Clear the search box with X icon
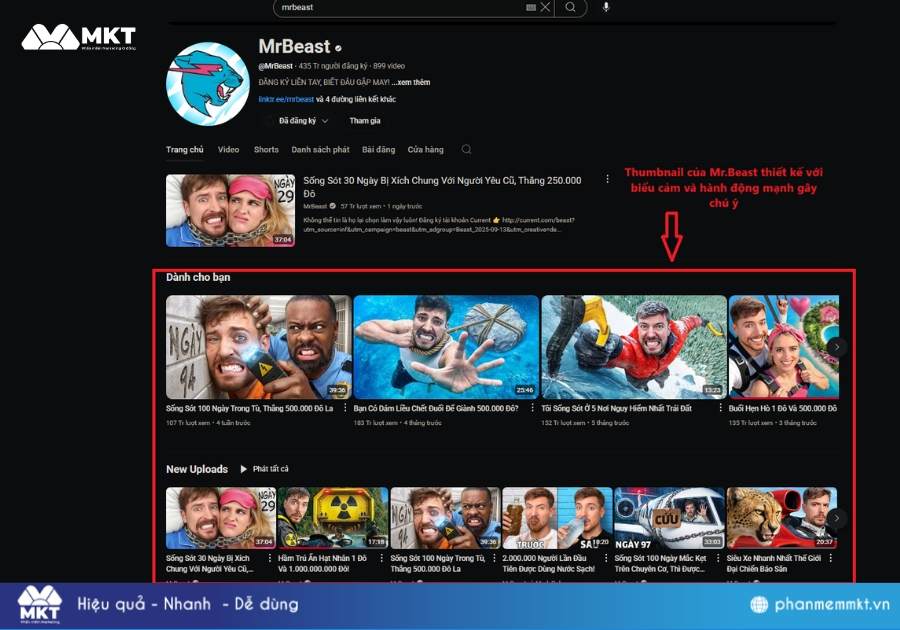This screenshot has height=630, width=900. tap(545, 7)
